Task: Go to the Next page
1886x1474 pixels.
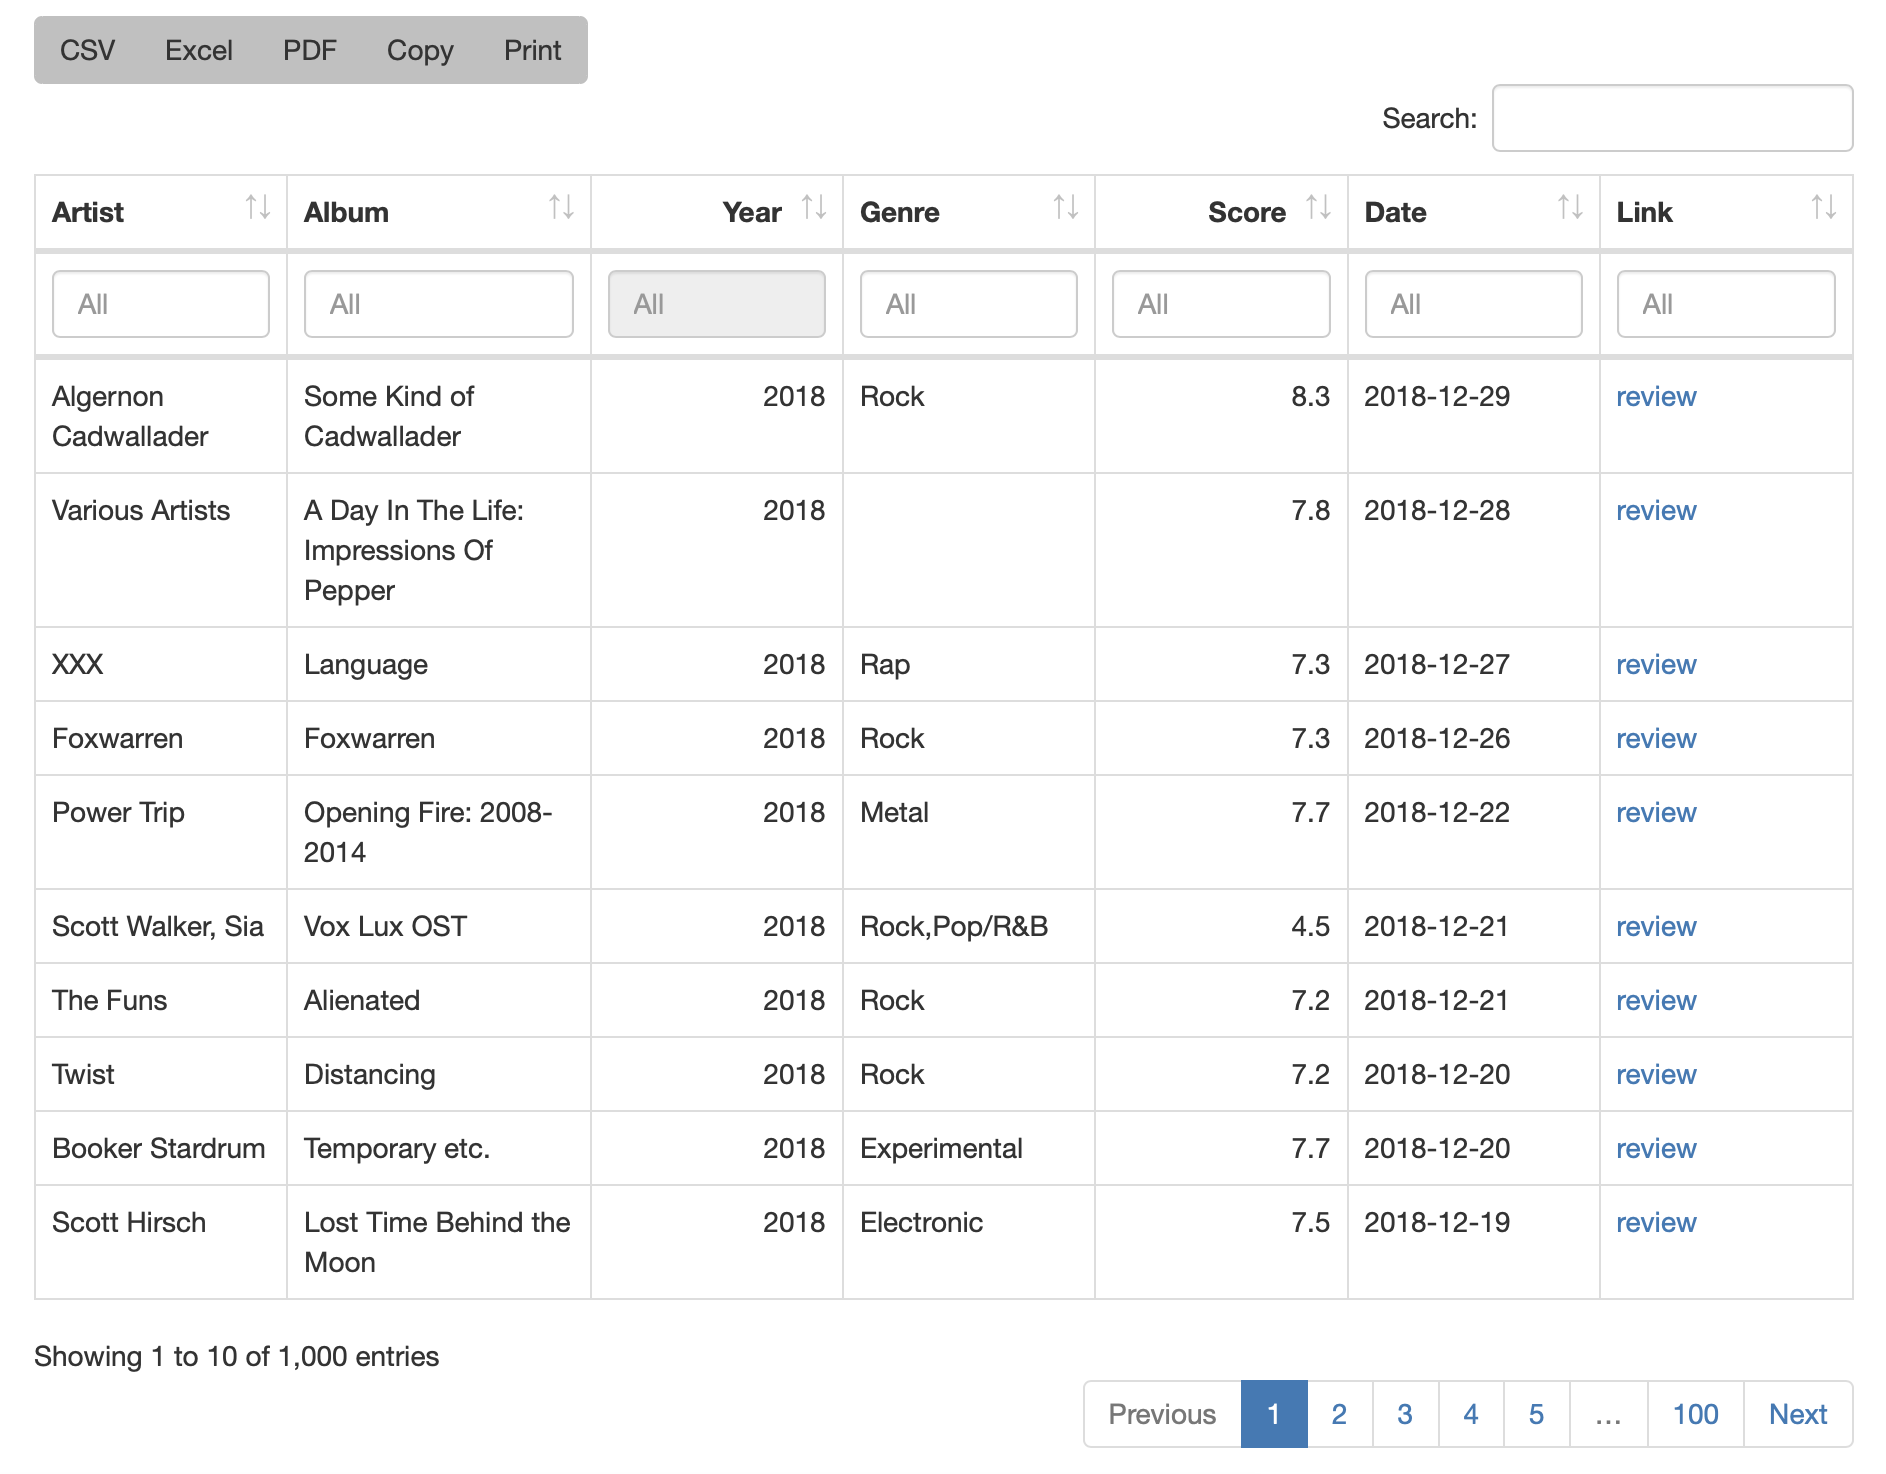Action: coord(1797,1414)
